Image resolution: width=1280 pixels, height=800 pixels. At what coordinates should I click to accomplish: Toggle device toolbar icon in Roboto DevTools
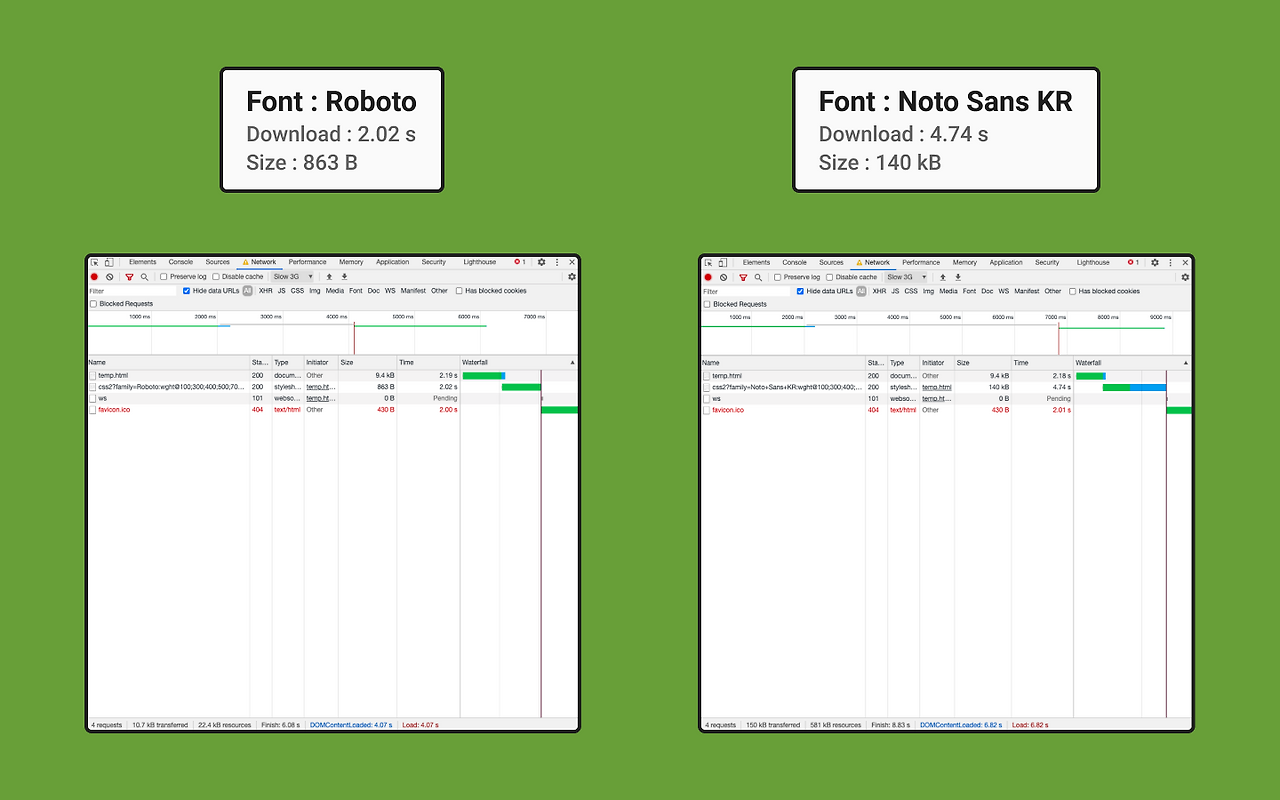click(x=108, y=262)
